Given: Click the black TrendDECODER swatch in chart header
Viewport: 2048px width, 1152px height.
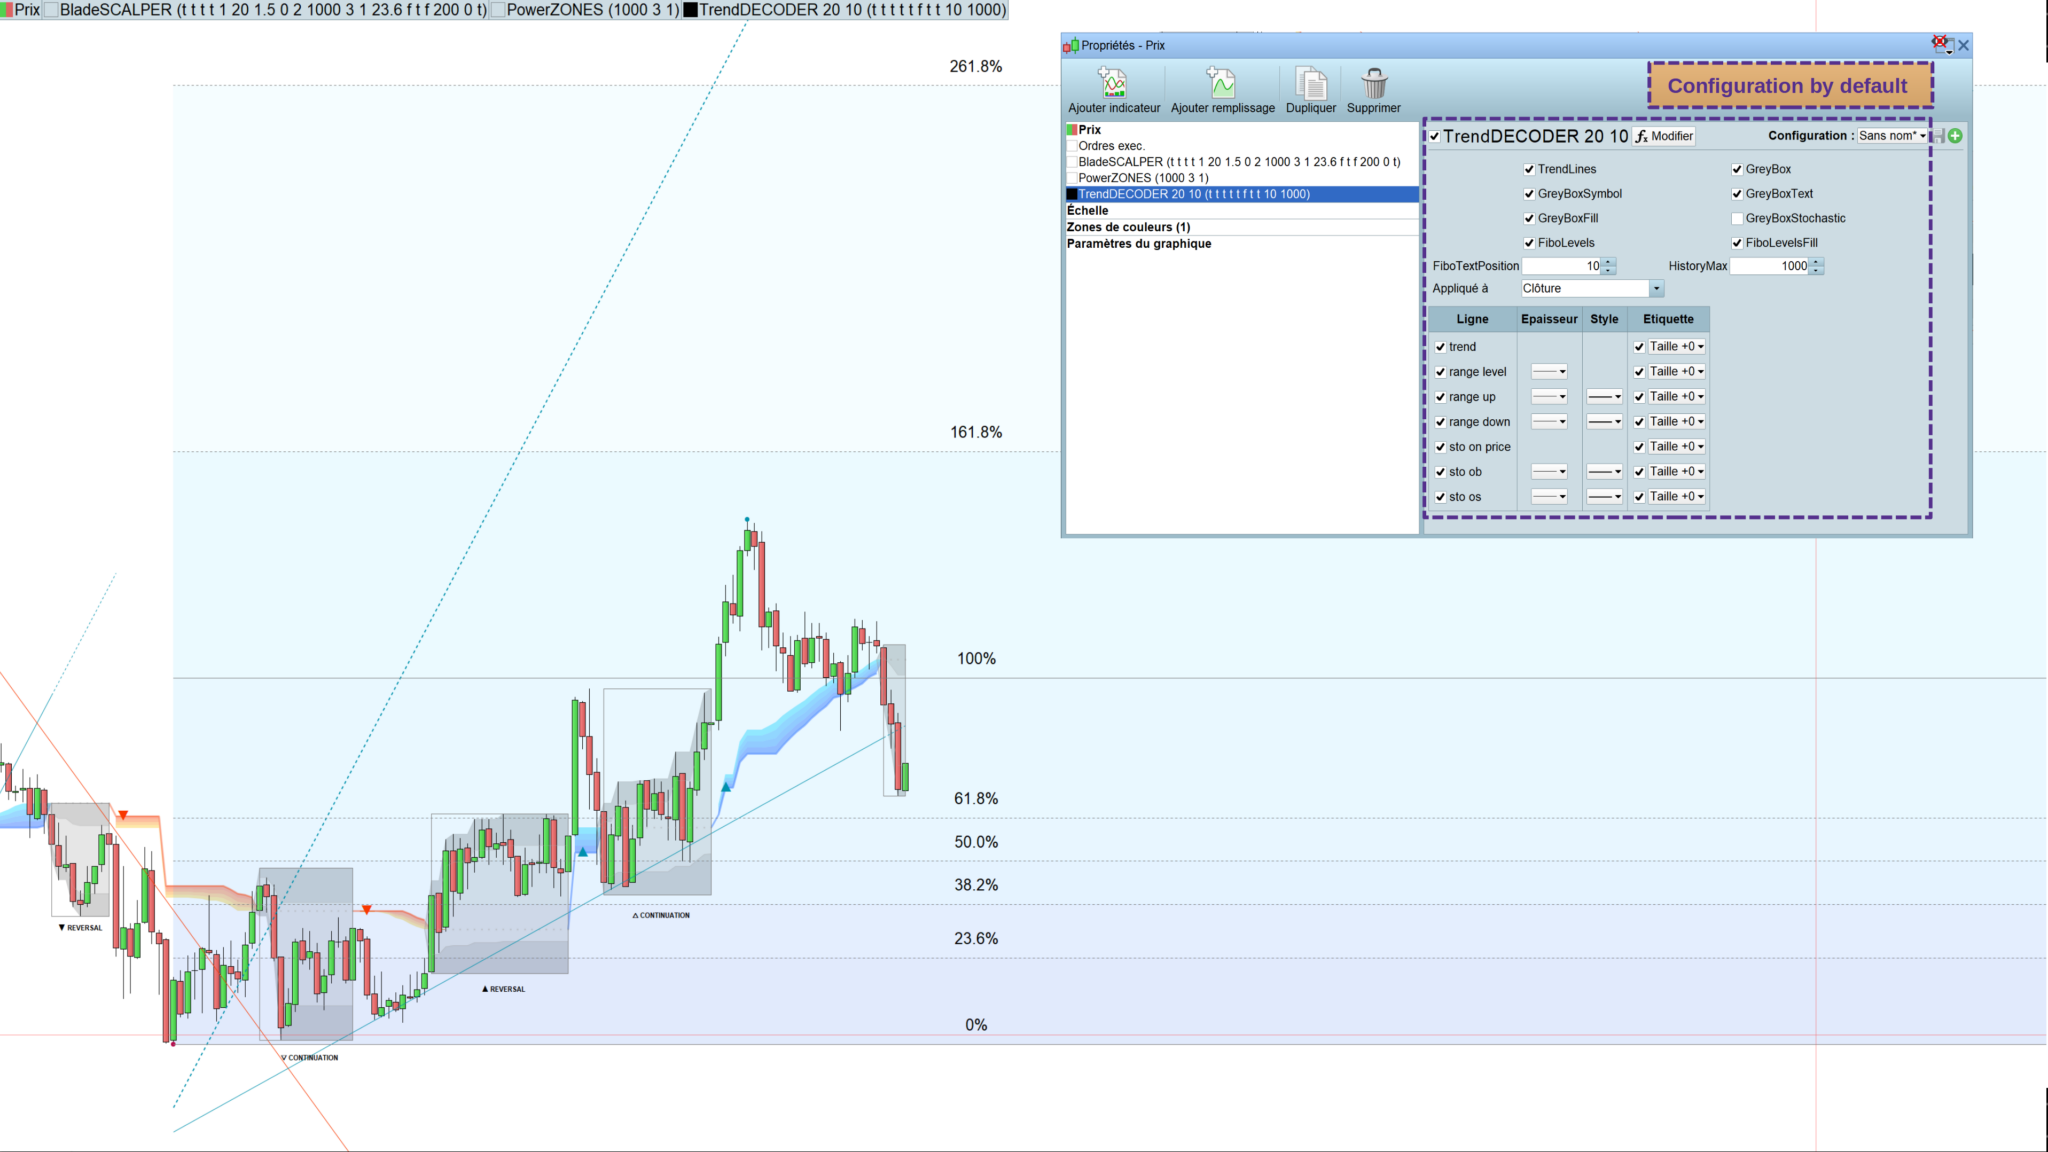Looking at the screenshot, I should pos(690,10).
